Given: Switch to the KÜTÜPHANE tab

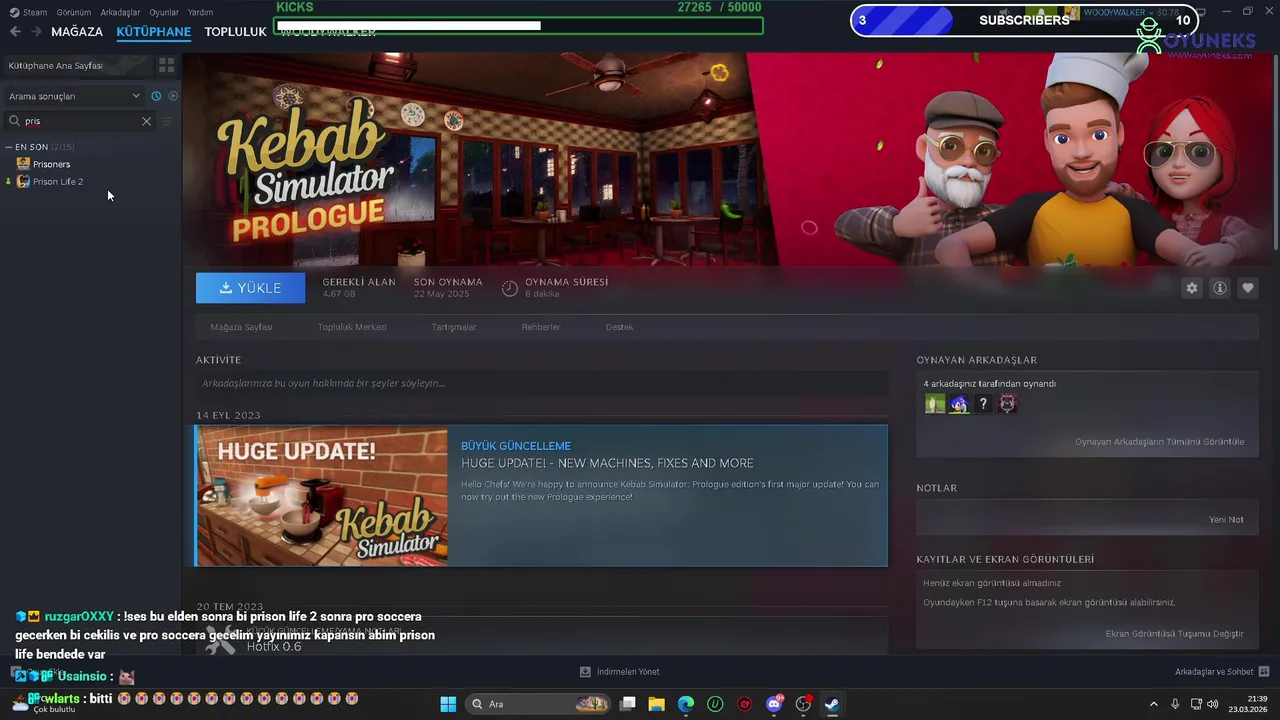Looking at the screenshot, I should (153, 31).
